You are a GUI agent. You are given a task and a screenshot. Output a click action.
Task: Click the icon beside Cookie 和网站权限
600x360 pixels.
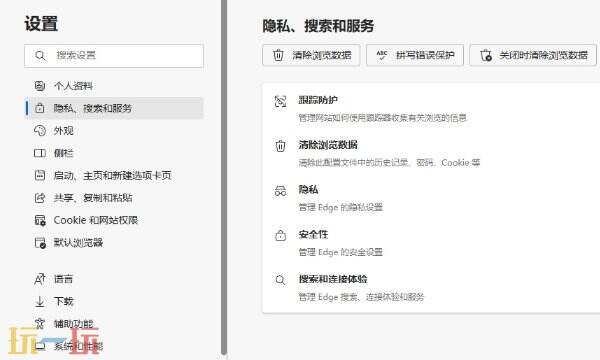[40, 220]
